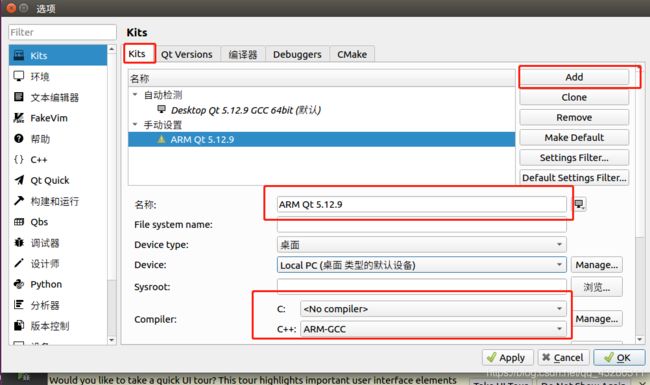Select the Kits sidebar category icon
This screenshot has height=385, width=650.
19,55
